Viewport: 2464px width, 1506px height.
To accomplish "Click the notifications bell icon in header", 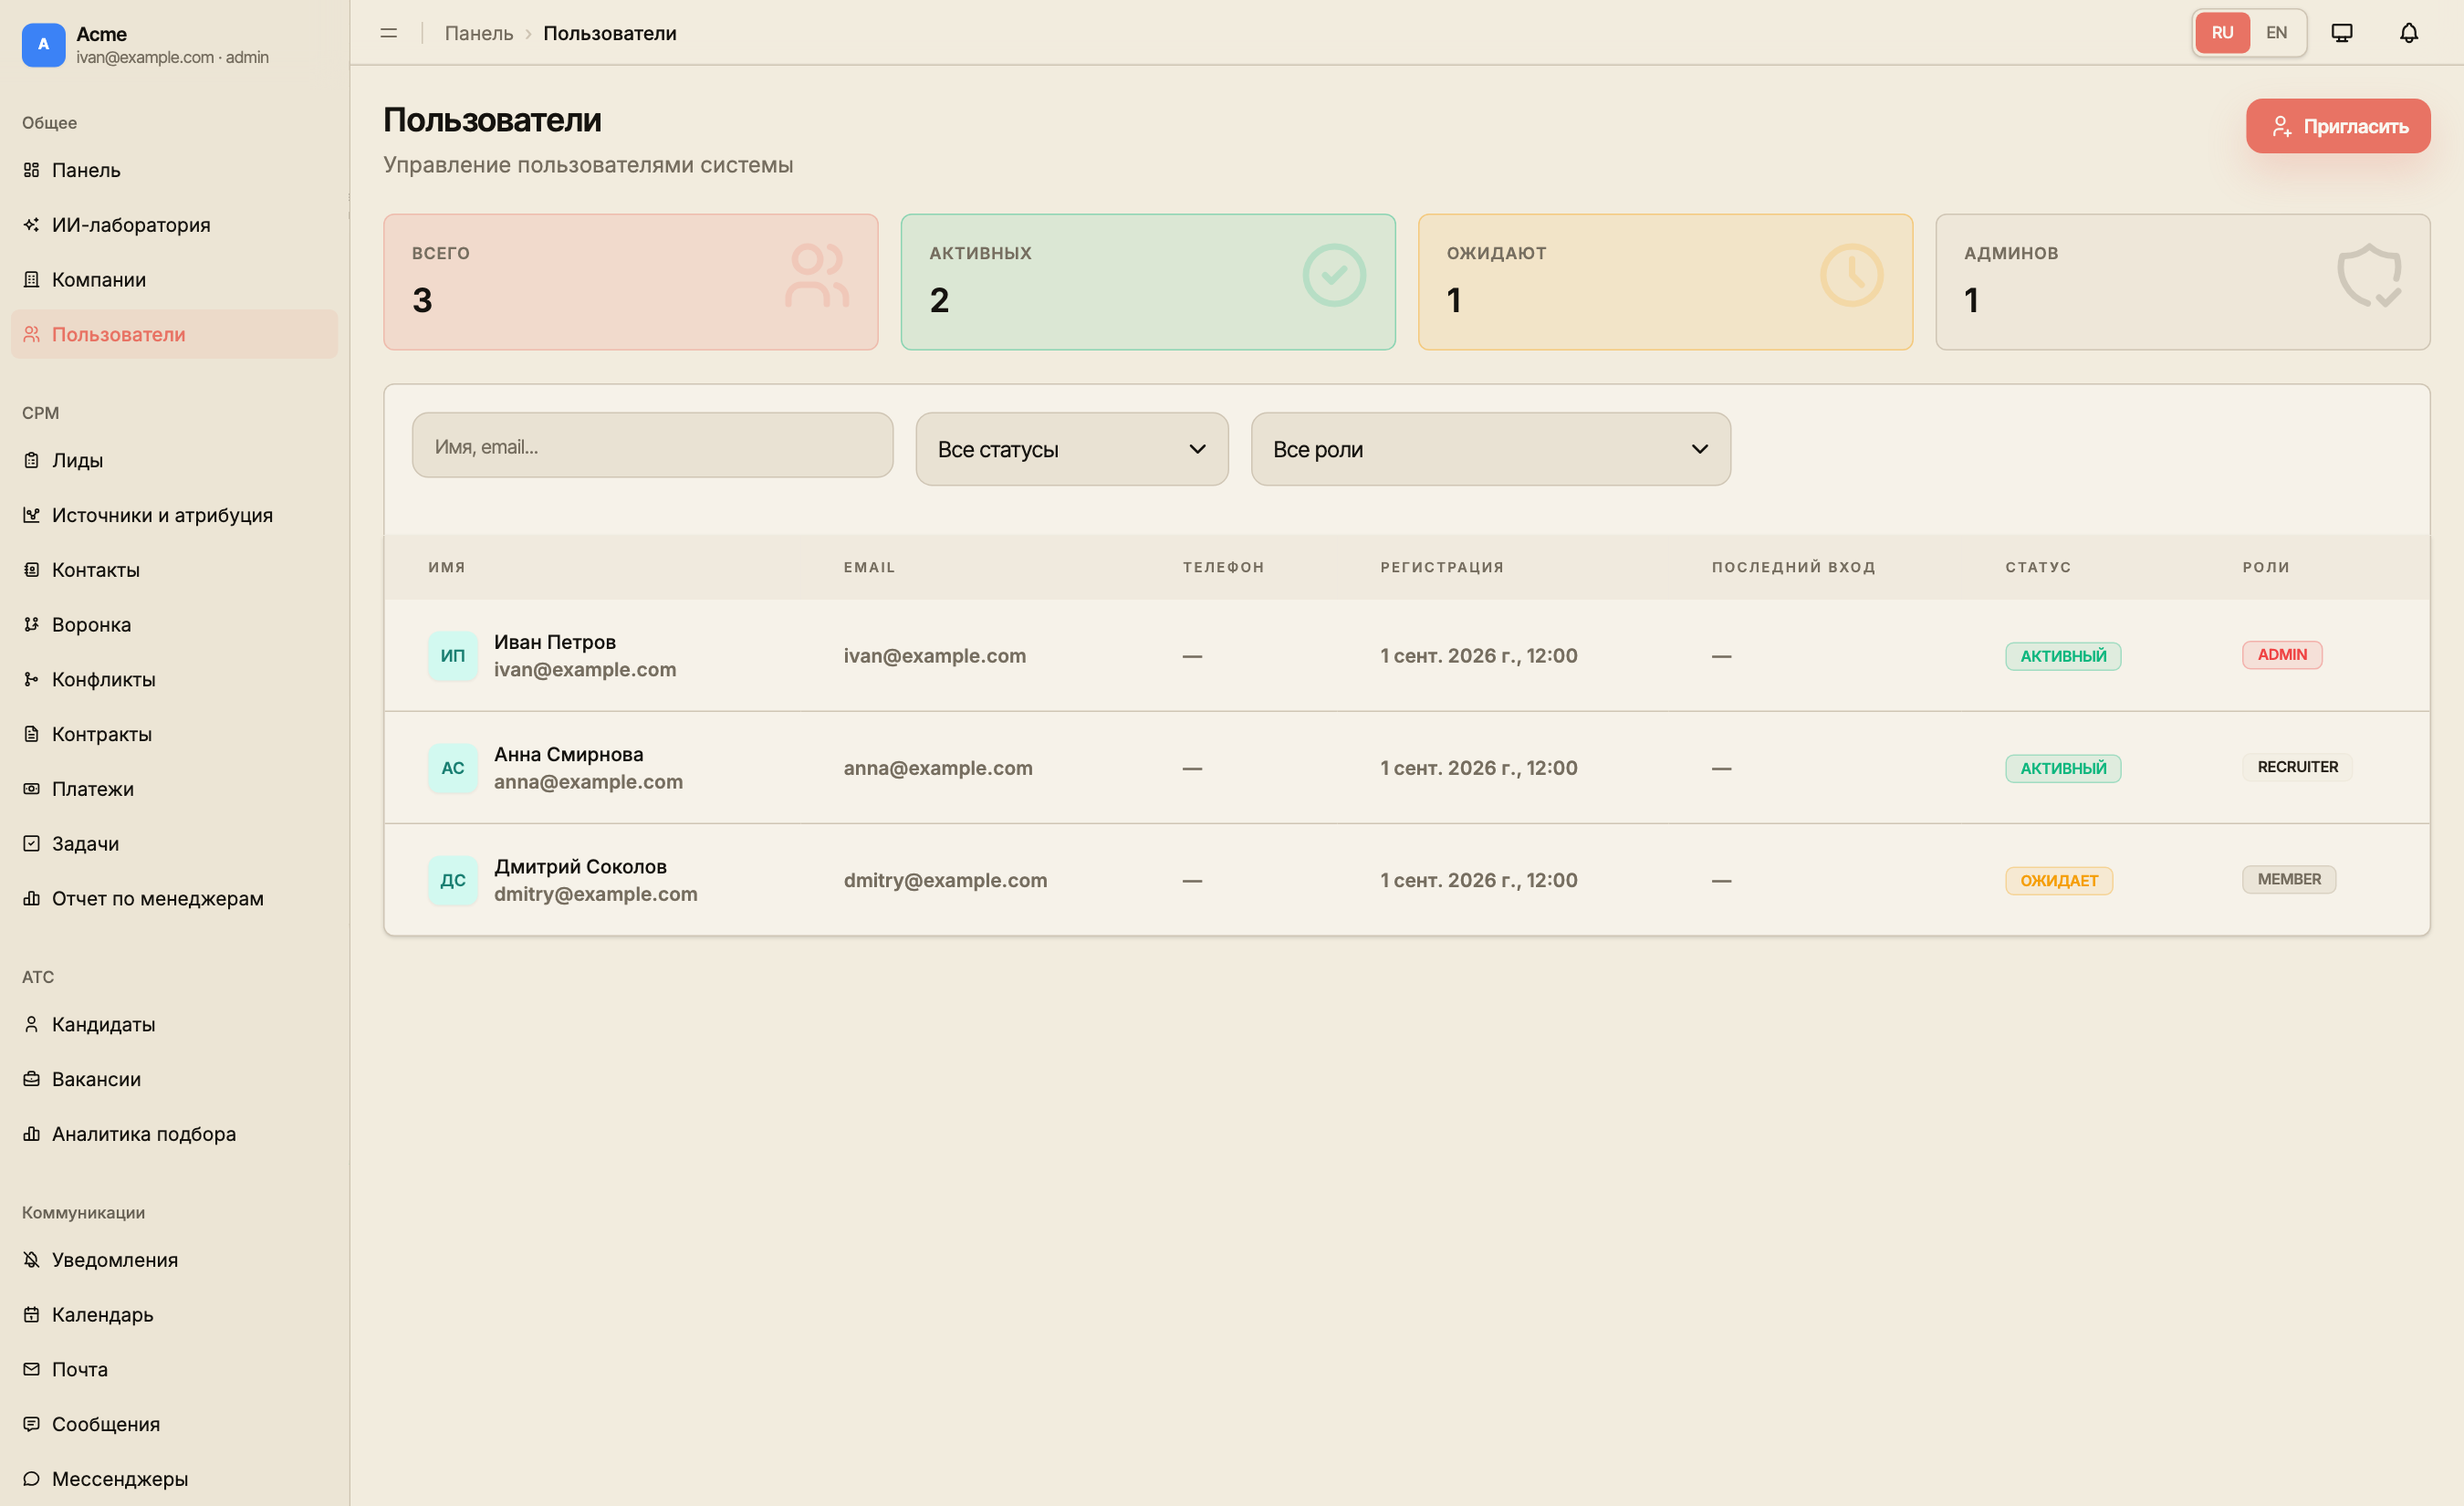I will [2408, 33].
